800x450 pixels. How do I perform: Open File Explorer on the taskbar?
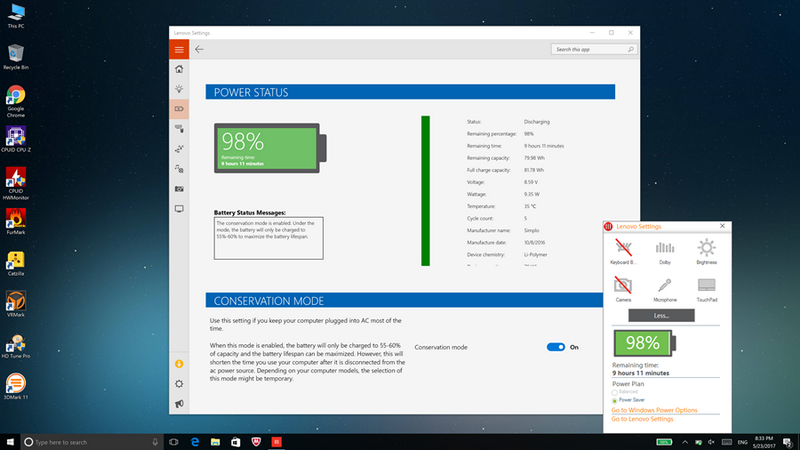215,442
